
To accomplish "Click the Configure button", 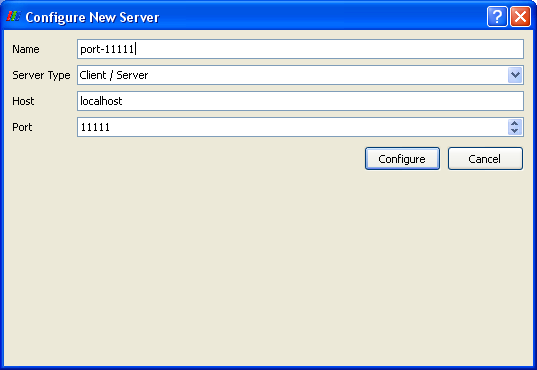I will (402, 159).
